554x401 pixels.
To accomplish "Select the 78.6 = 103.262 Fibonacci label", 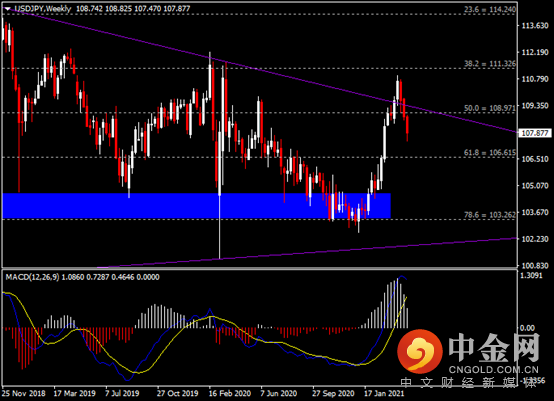I will click(x=490, y=215).
